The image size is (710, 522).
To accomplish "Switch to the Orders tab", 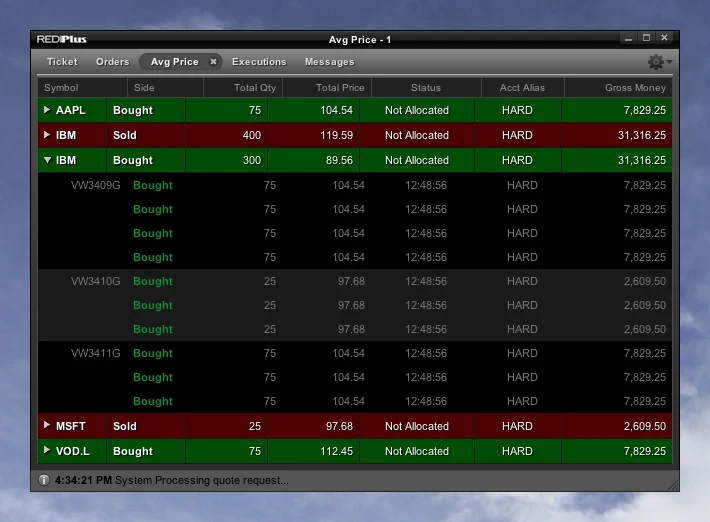I will click(x=112, y=62).
